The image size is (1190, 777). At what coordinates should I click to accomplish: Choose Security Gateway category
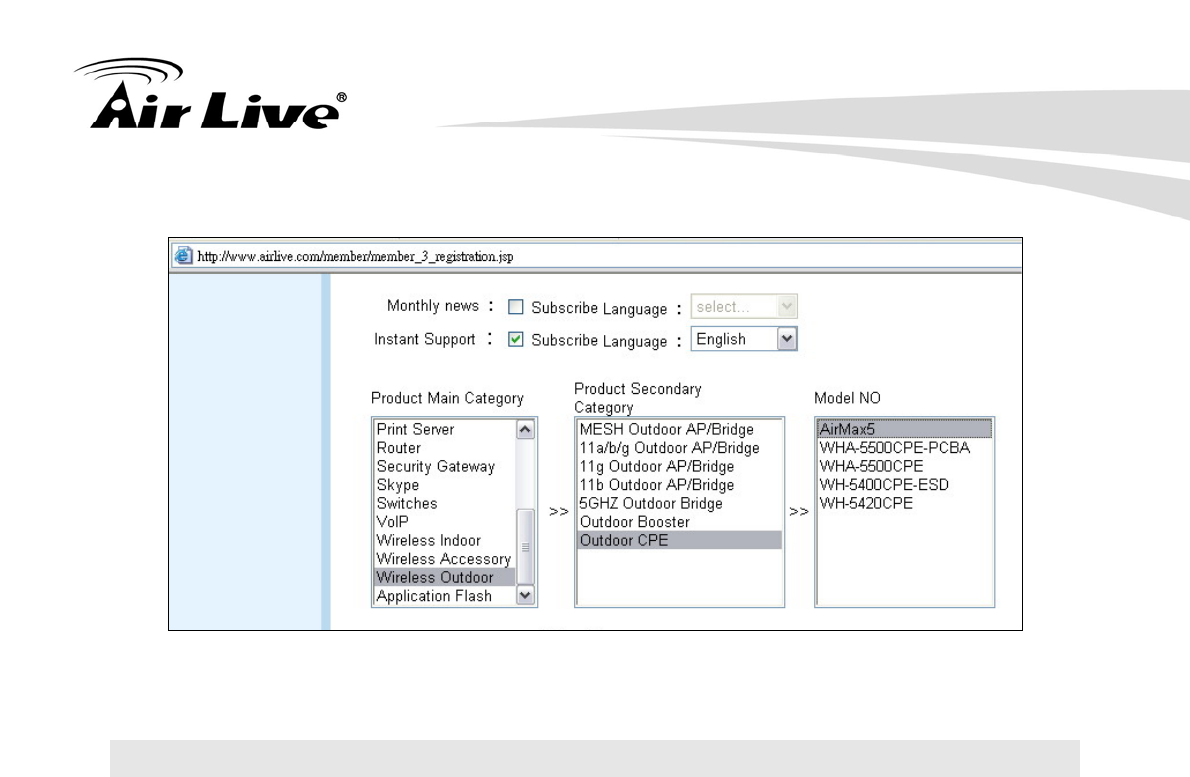coord(445,467)
